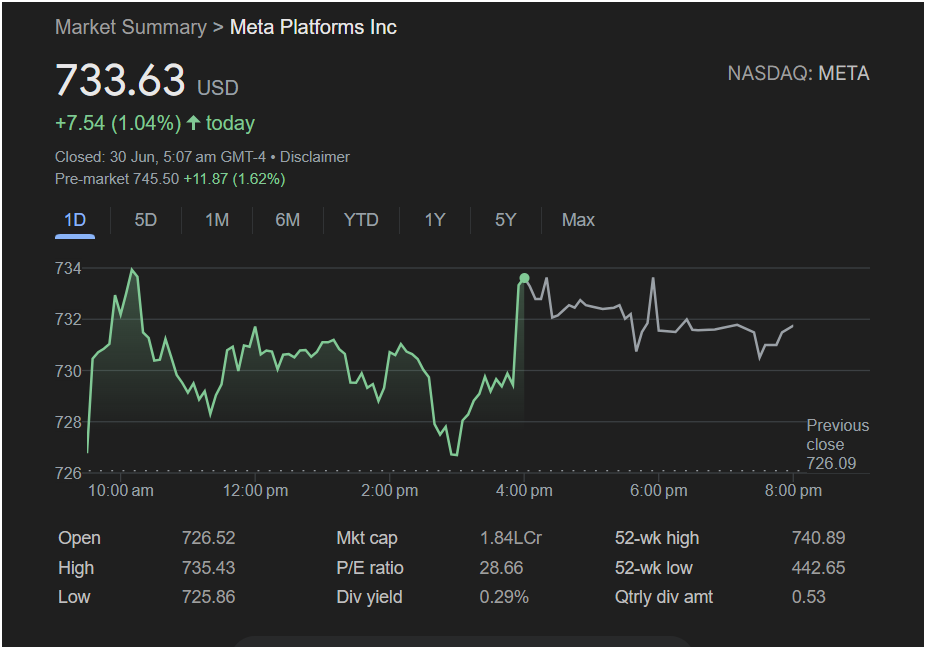This screenshot has height=649, width=926.
Task: Click the Open row label
Action: tap(79, 538)
